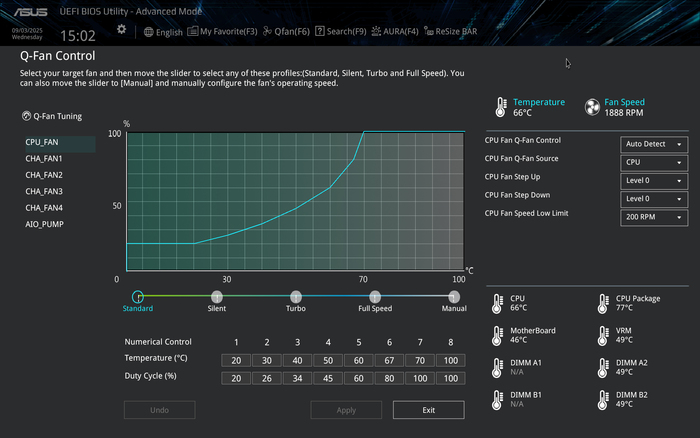The image size is (700, 438).
Task: Open CPU Fan Q-Fan Source dropdown
Action: pyautogui.click(x=654, y=162)
